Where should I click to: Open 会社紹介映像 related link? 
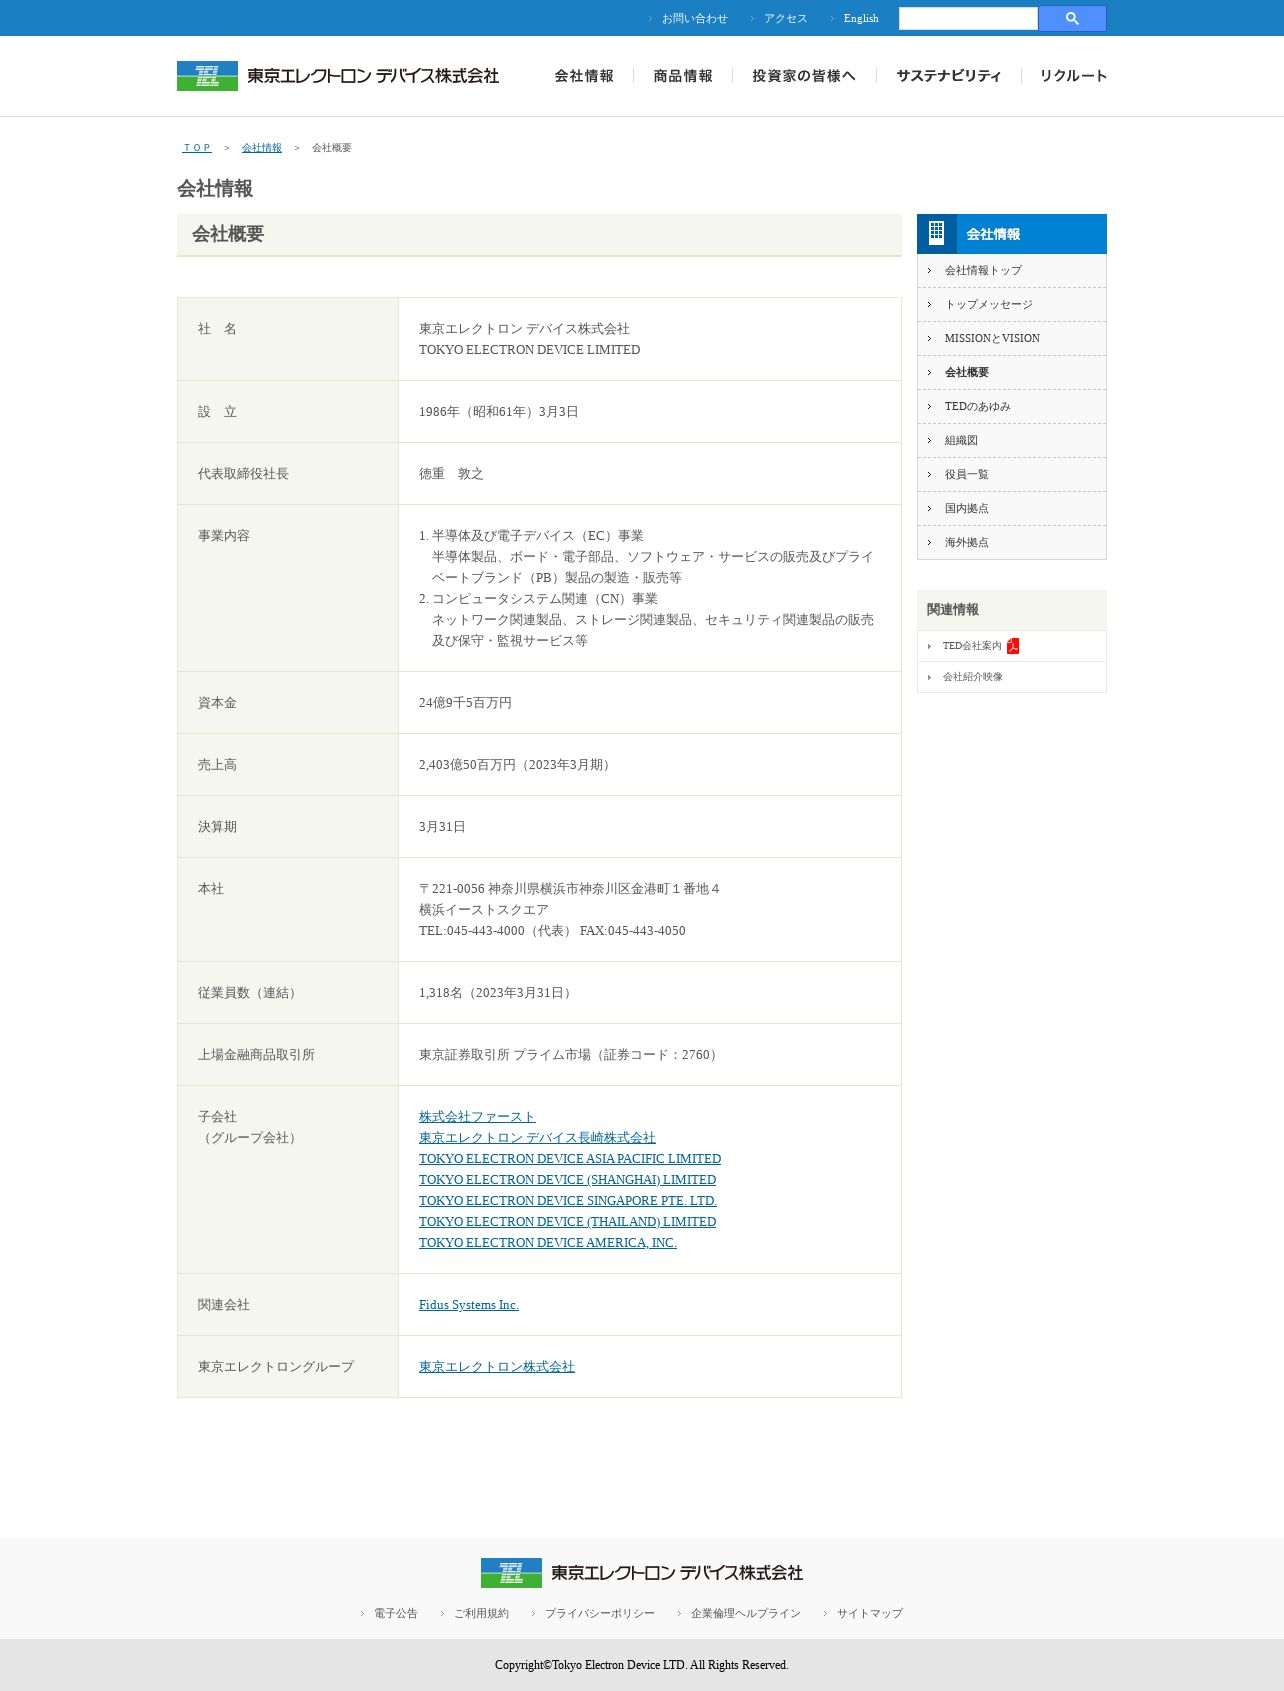click(x=972, y=677)
